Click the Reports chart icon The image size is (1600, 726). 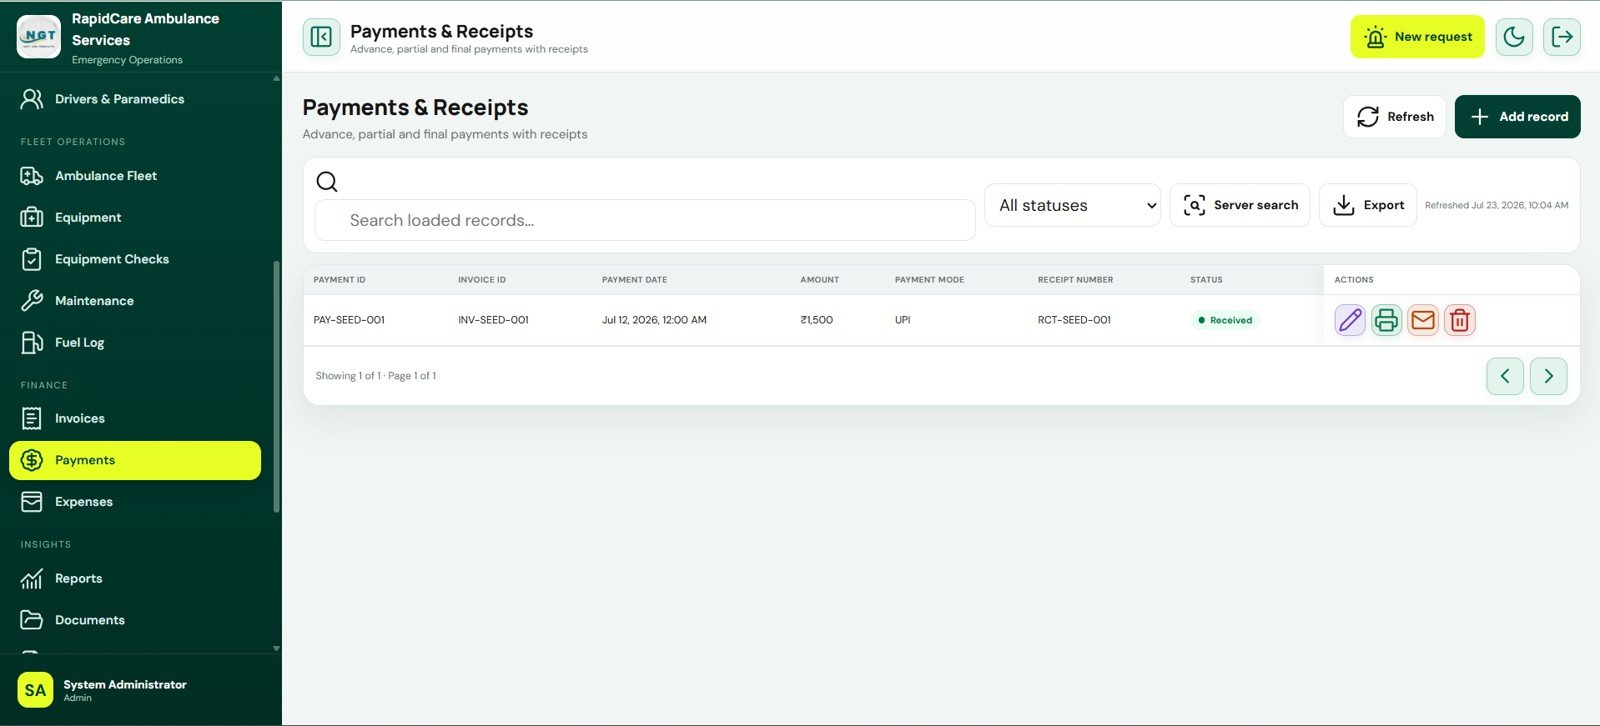[32, 579]
